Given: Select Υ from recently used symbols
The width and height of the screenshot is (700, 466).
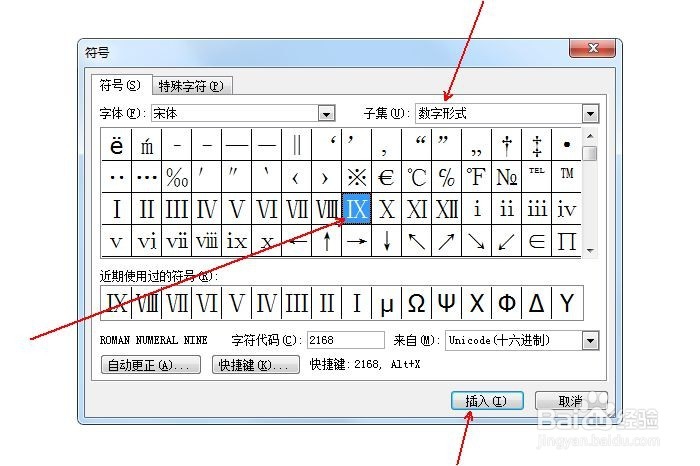Looking at the screenshot, I should click(567, 303).
